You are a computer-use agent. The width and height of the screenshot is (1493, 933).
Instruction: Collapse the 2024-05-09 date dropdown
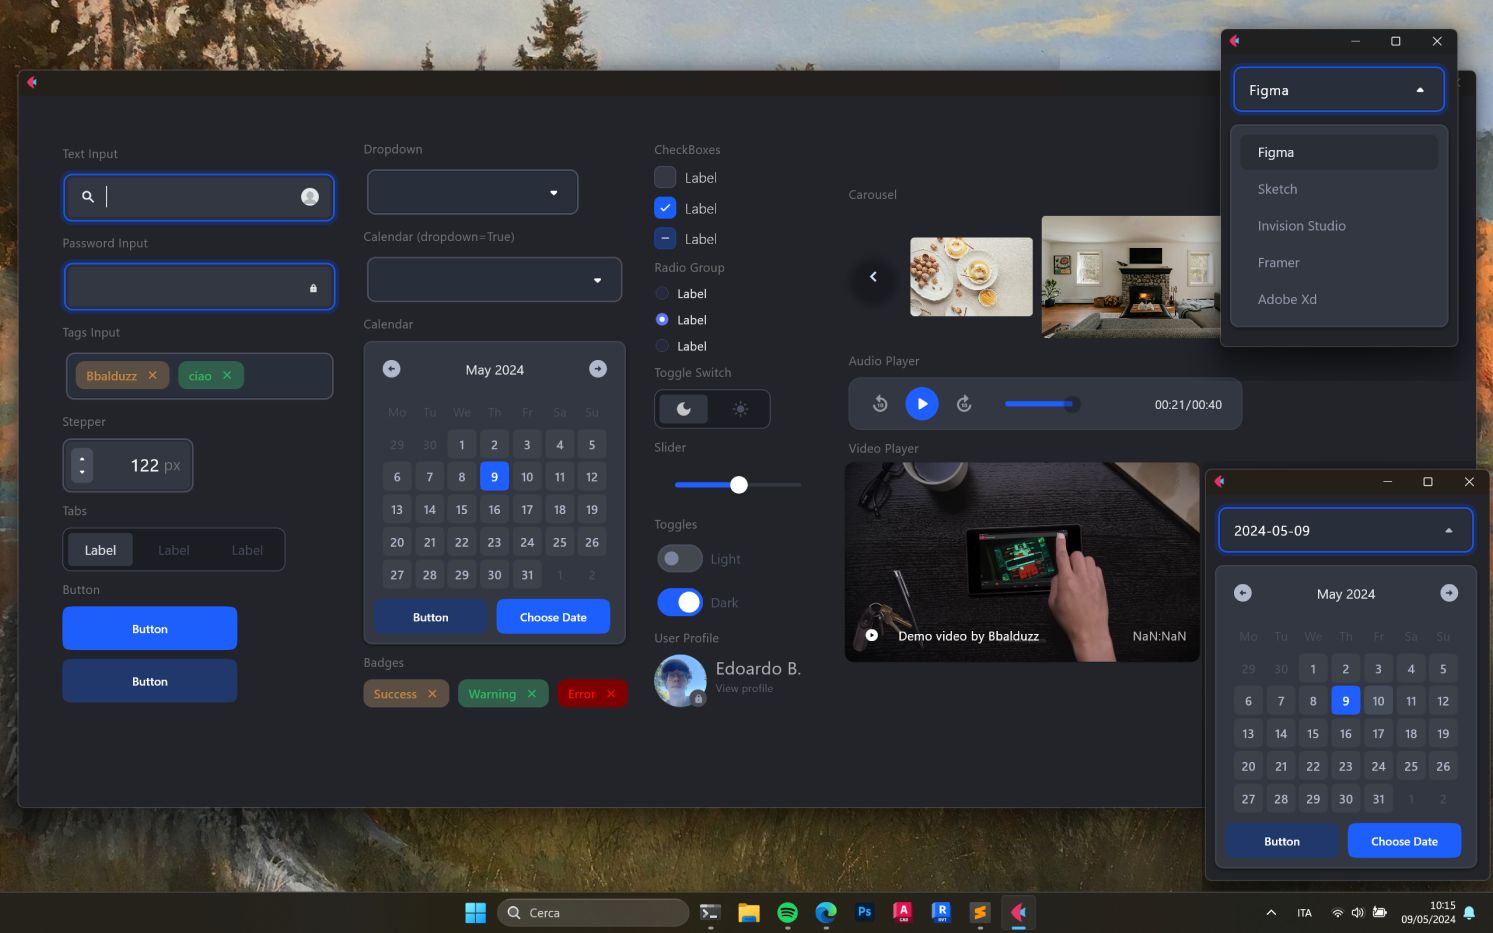click(x=1448, y=531)
